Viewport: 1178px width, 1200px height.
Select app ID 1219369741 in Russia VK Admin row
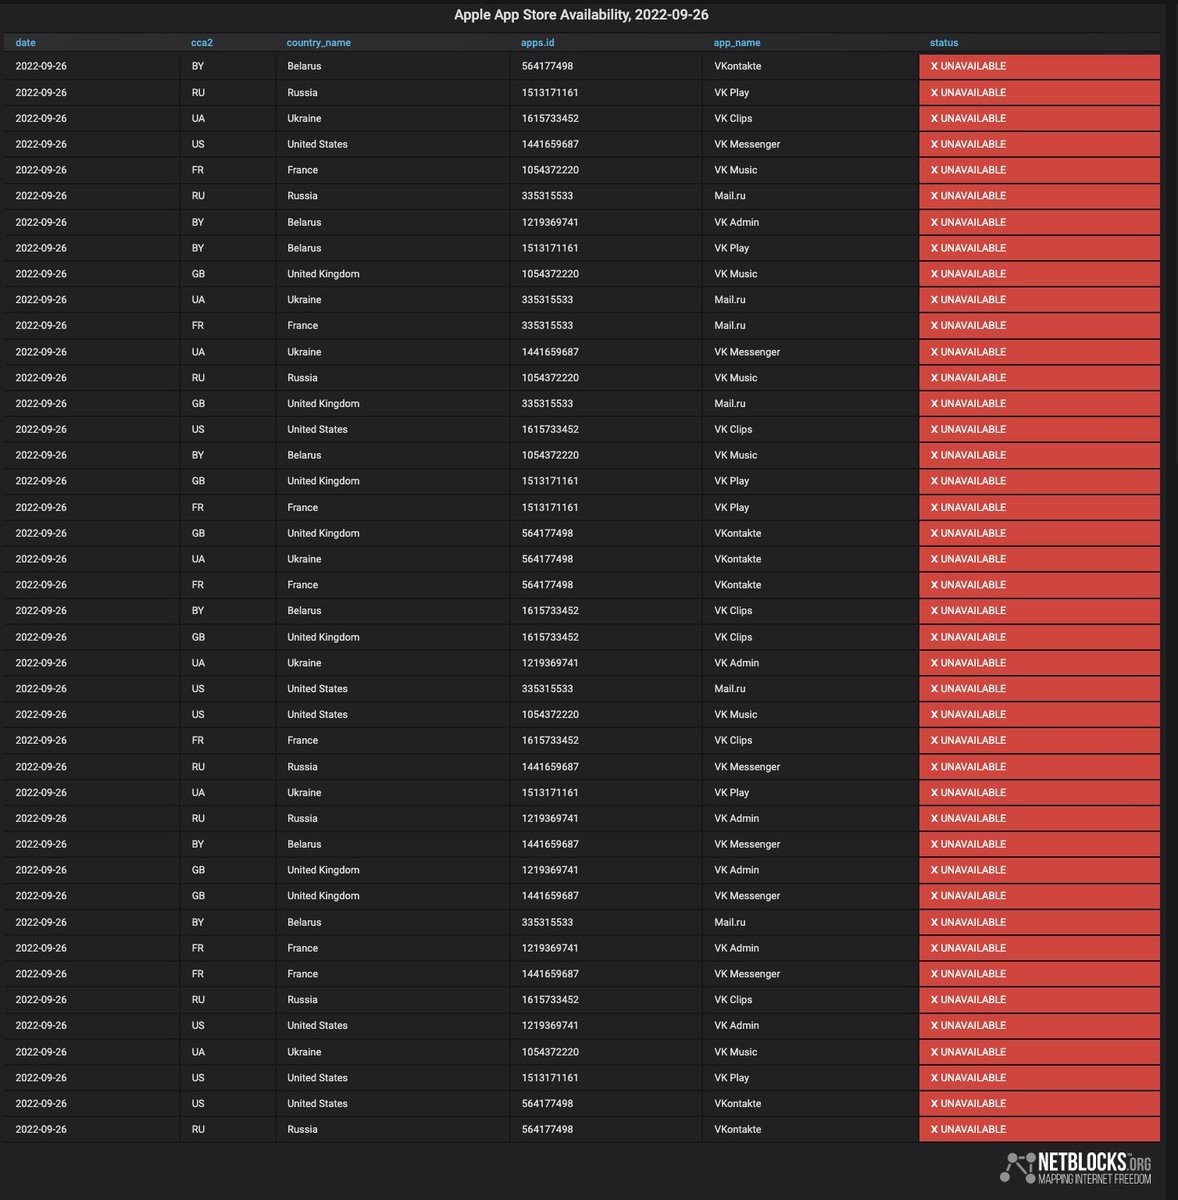[x=550, y=818]
